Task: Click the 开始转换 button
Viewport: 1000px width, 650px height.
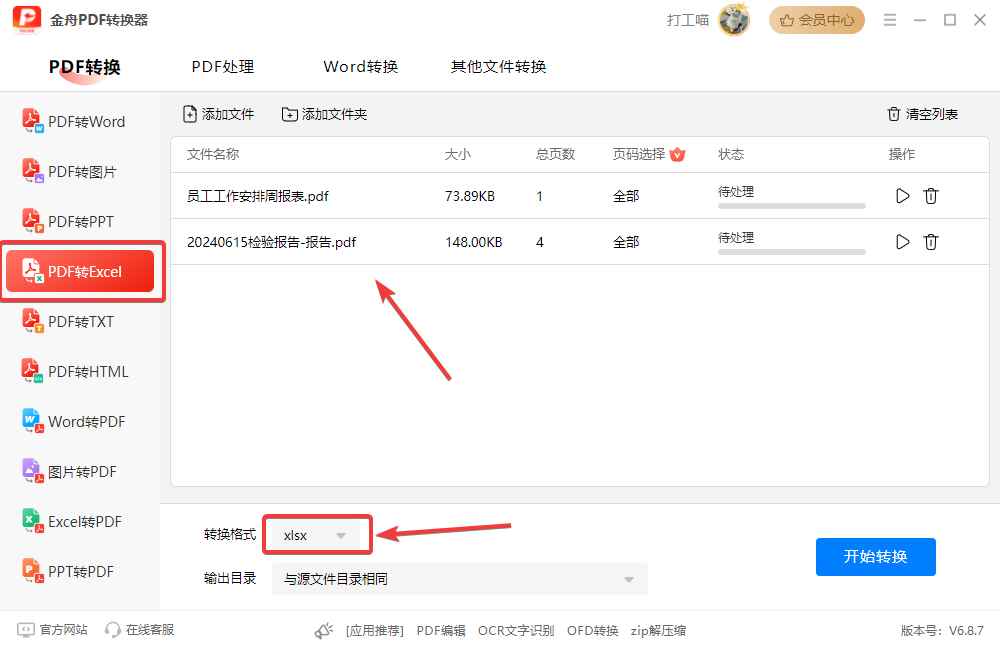Action: pyautogui.click(x=876, y=557)
